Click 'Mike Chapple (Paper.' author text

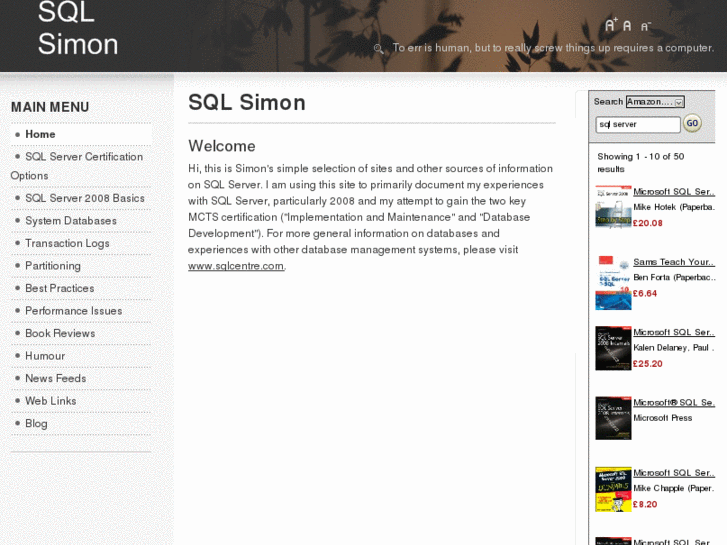(x=674, y=488)
